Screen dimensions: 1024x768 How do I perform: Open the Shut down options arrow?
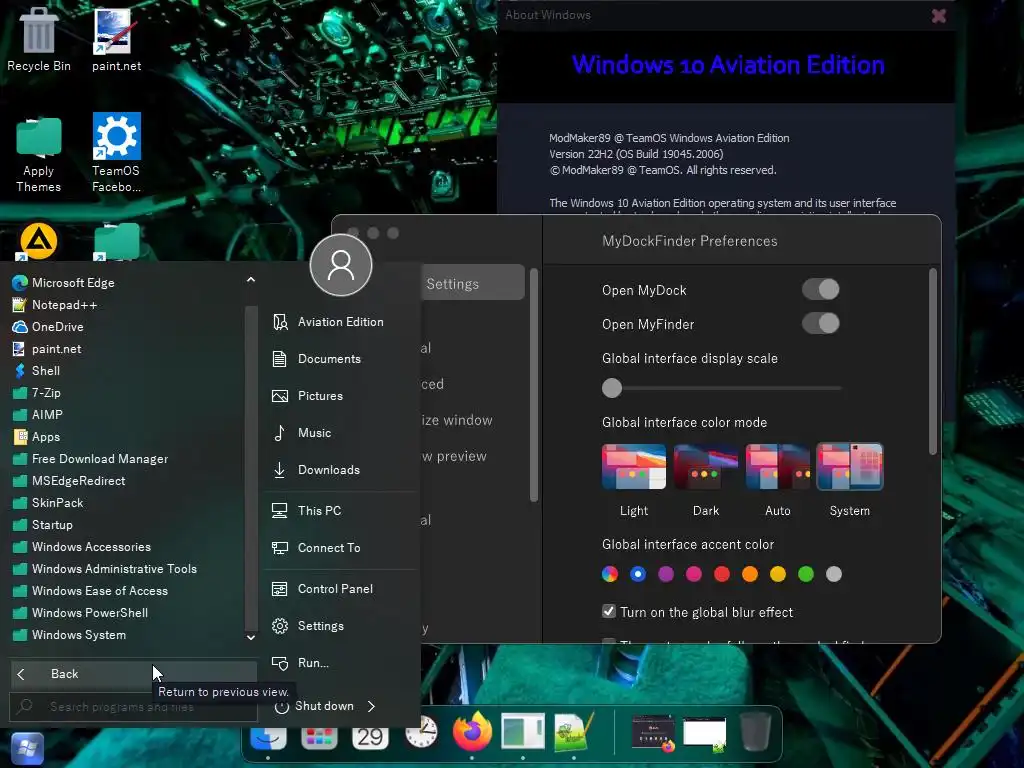(372, 706)
